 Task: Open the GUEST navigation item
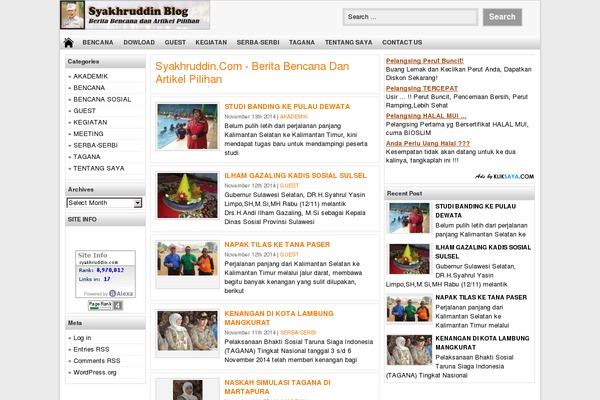coord(175,42)
